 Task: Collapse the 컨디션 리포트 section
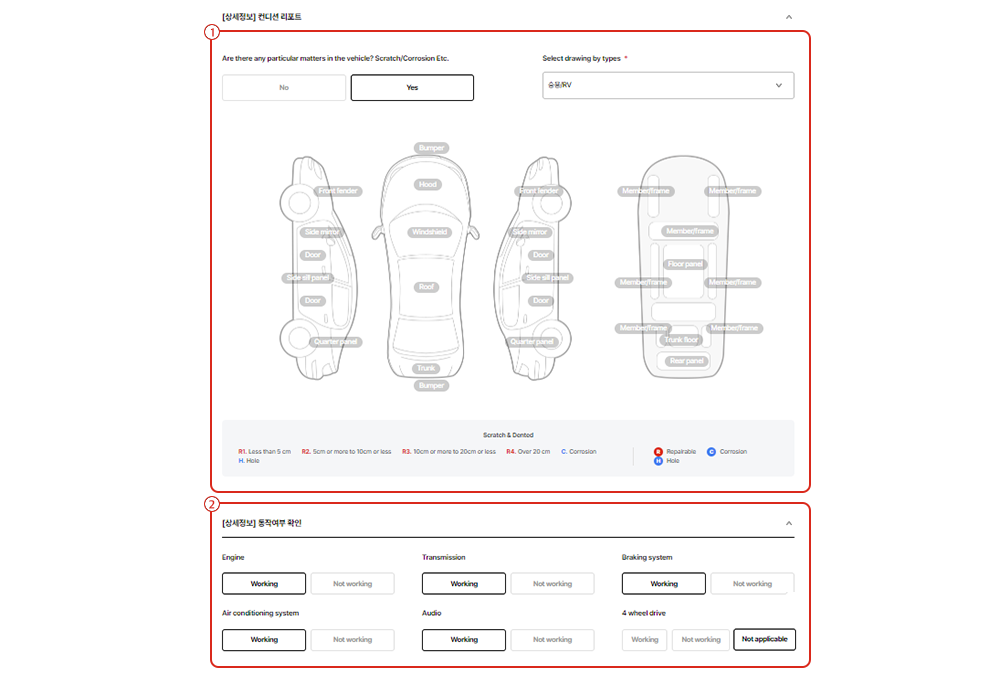click(788, 17)
